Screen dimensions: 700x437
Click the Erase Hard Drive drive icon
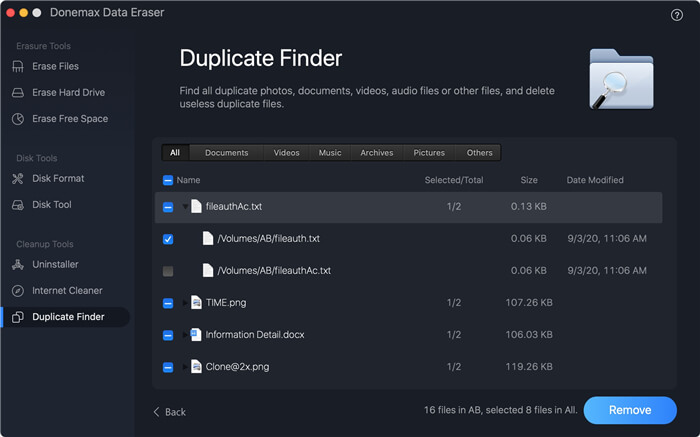18,93
